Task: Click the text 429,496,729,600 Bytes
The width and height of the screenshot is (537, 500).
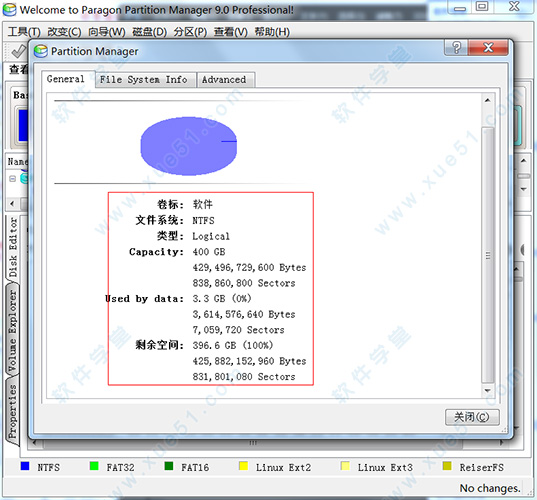Action: (x=249, y=267)
